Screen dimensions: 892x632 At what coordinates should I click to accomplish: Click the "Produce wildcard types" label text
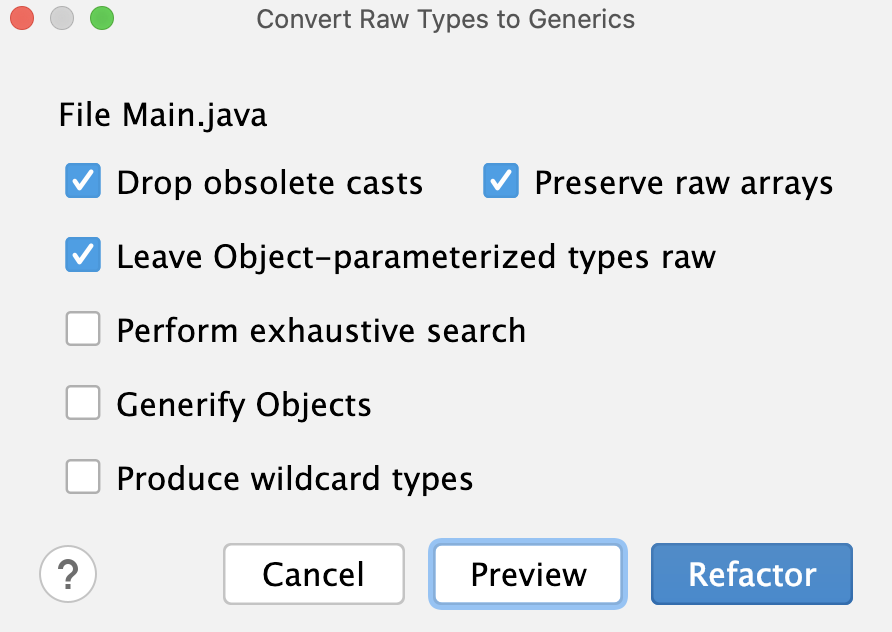(x=295, y=479)
